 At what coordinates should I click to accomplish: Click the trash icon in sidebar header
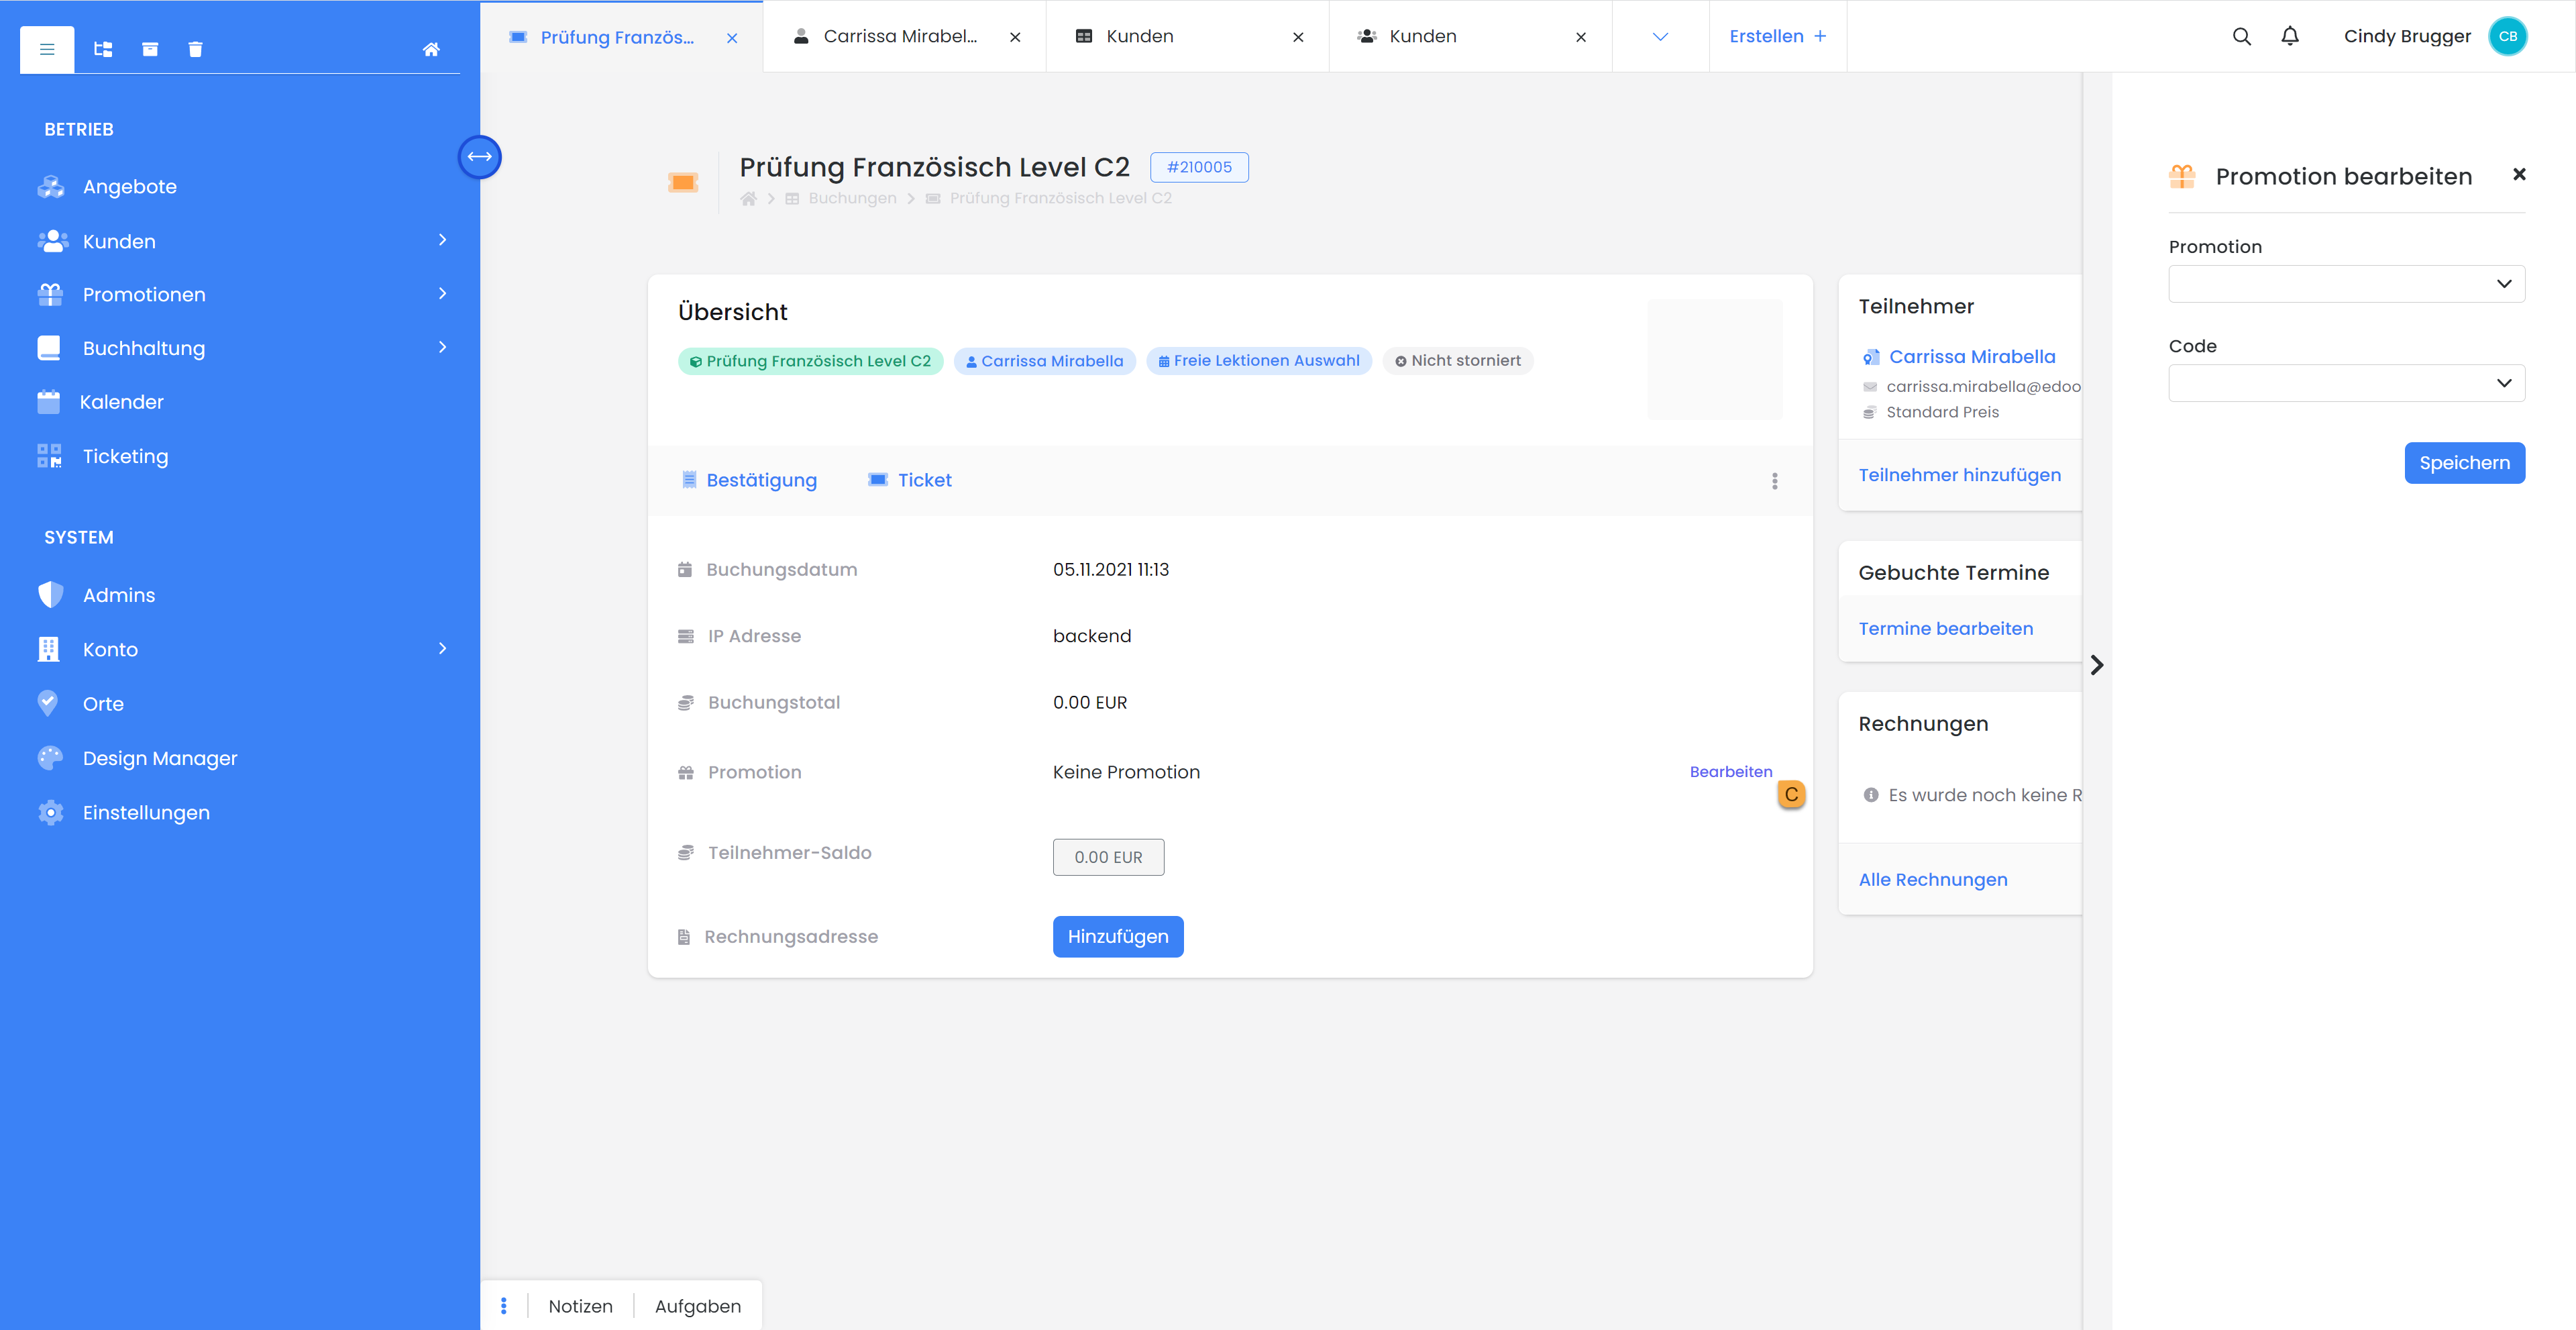[x=195, y=49]
